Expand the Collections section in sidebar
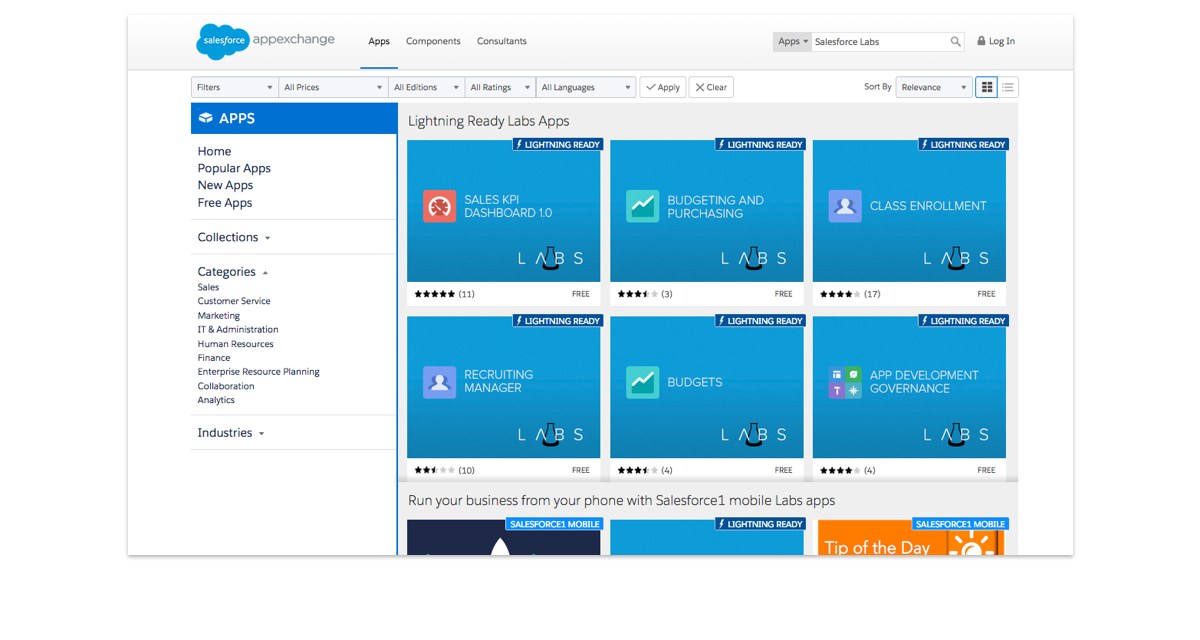The width and height of the screenshot is (1200, 640). click(234, 237)
